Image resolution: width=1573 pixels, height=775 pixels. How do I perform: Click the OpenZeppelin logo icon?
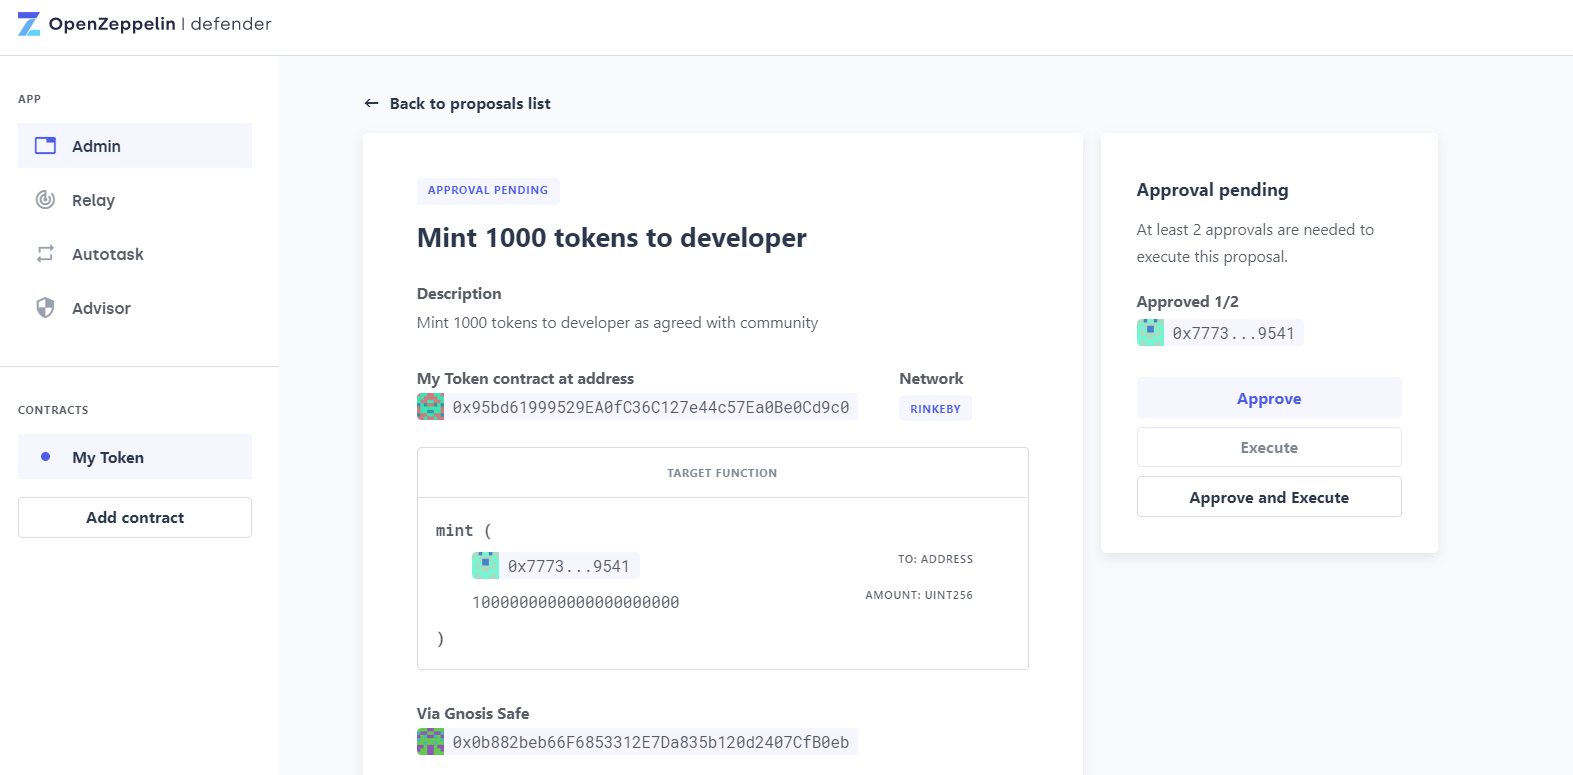tap(29, 24)
